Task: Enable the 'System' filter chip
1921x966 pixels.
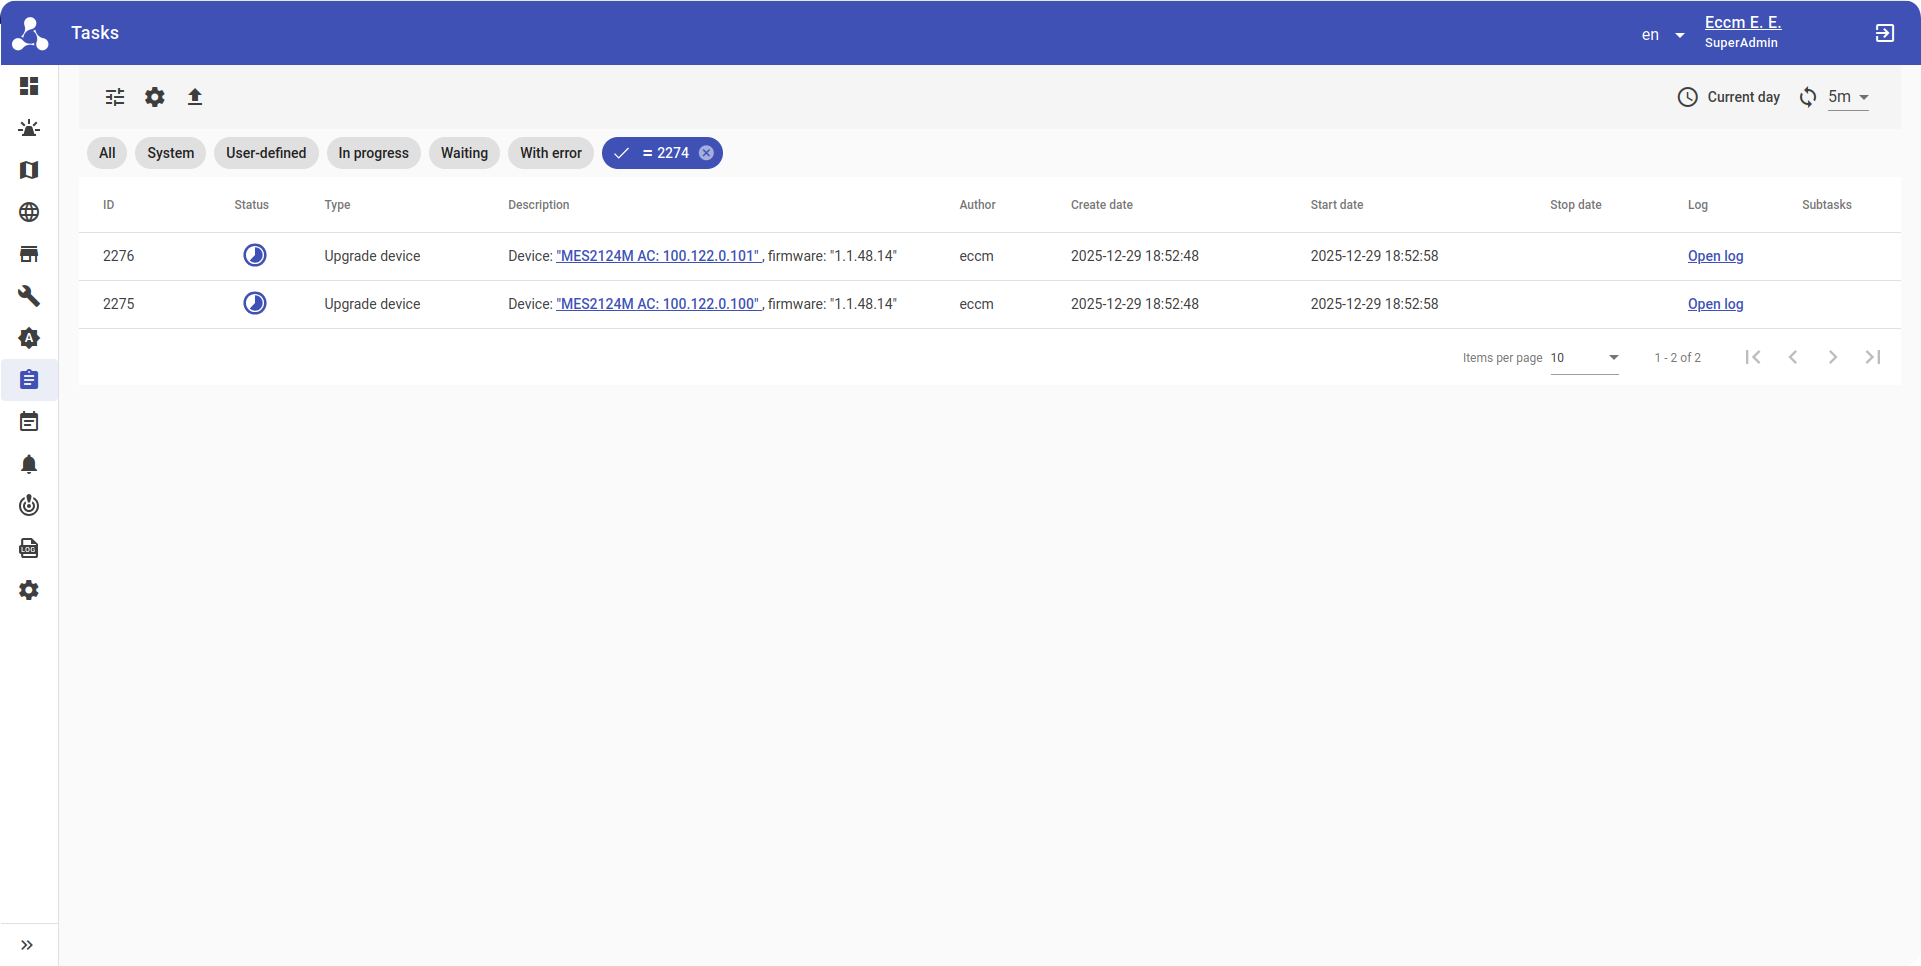Action: point(170,153)
